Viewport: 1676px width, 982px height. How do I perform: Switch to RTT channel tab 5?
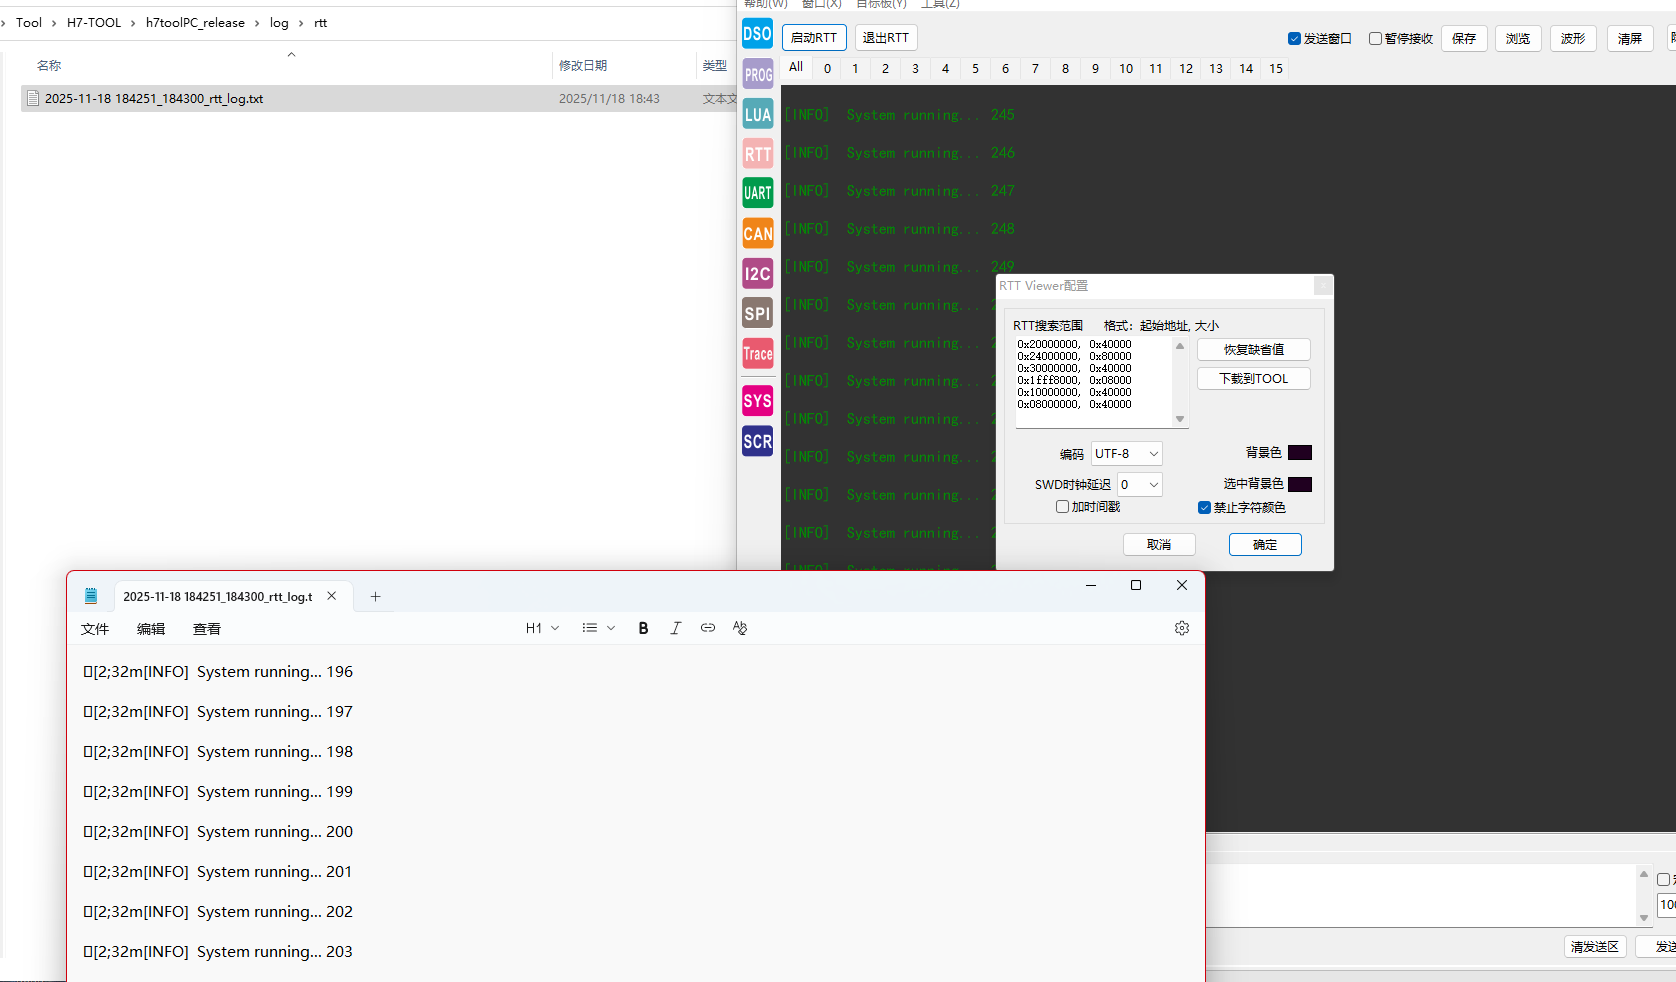coord(975,68)
